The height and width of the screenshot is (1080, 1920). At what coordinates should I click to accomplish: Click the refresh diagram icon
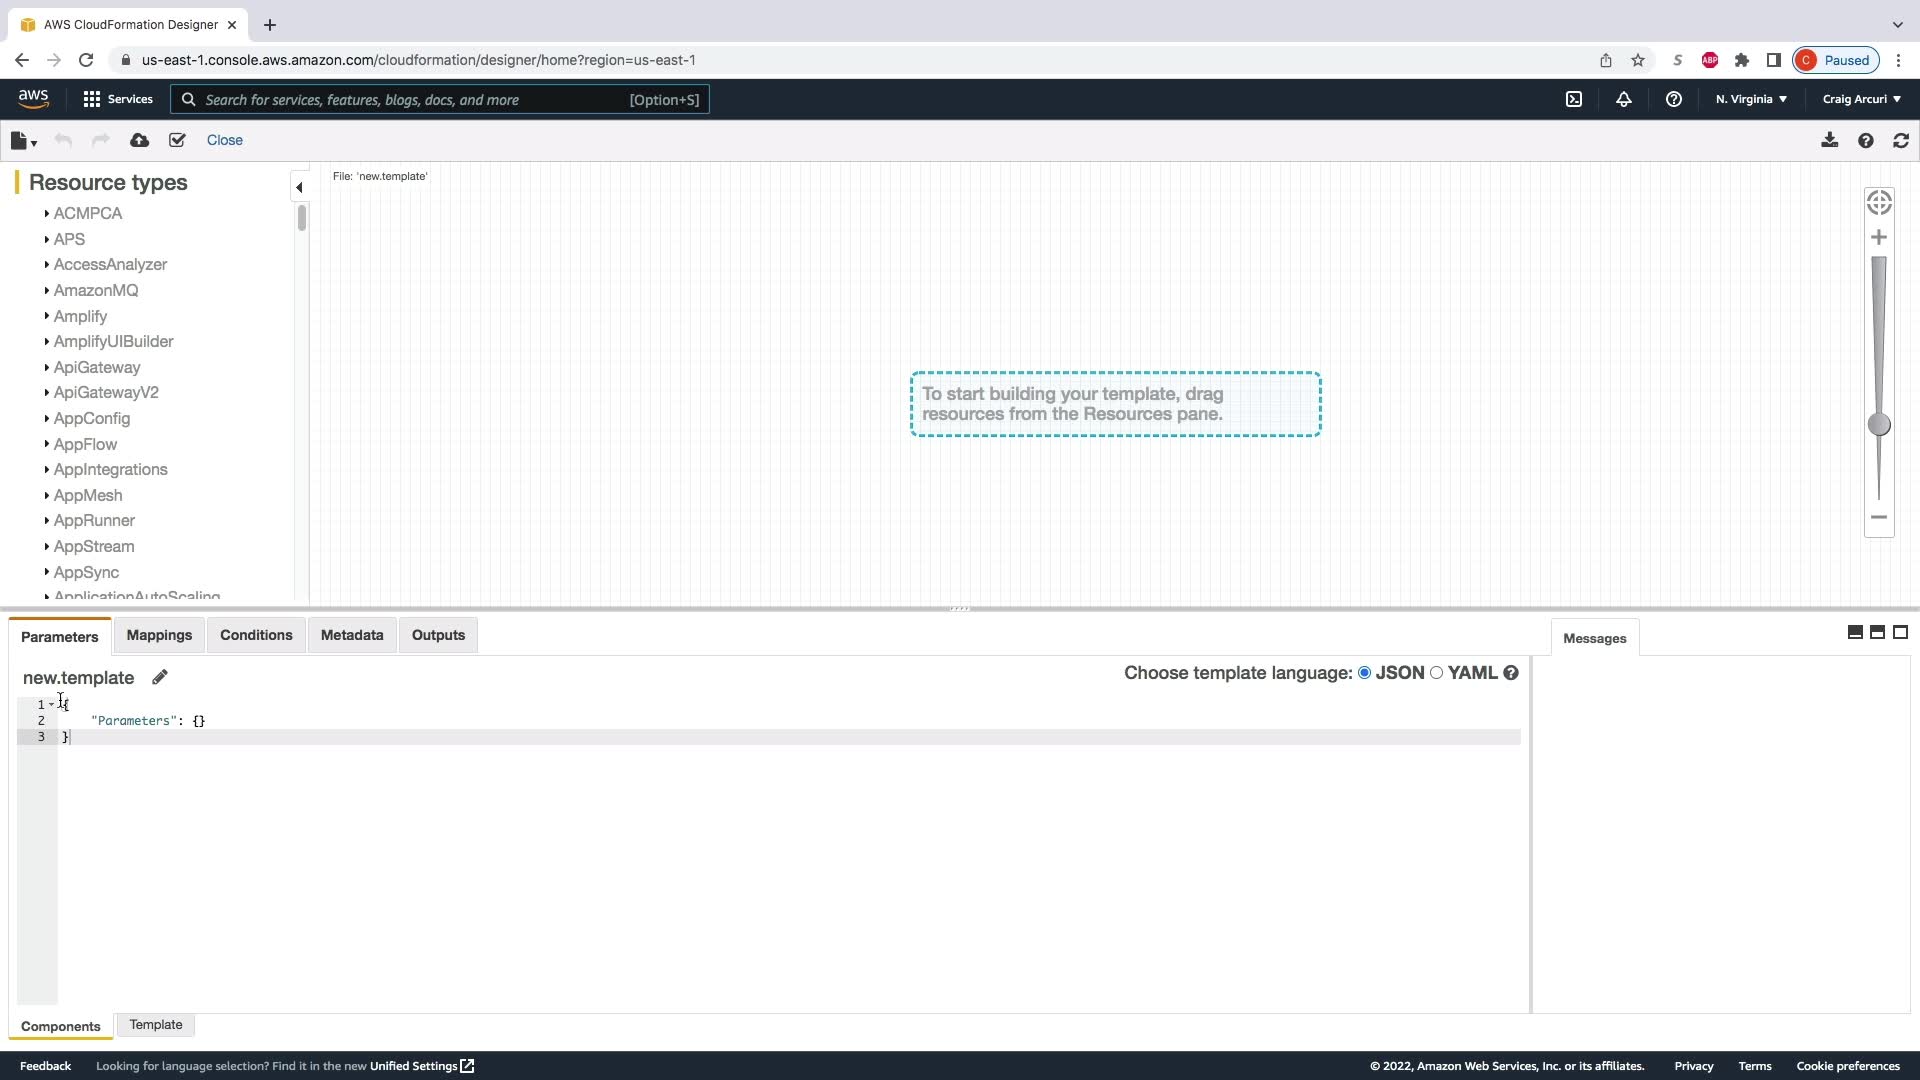(x=1901, y=141)
